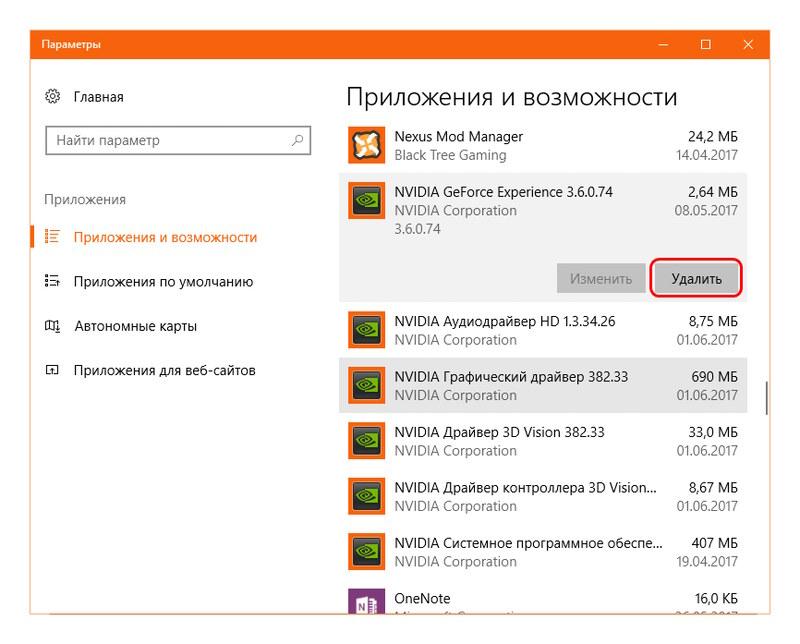Click the Удалить button
This screenshot has width=800, height=644.
[696, 279]
